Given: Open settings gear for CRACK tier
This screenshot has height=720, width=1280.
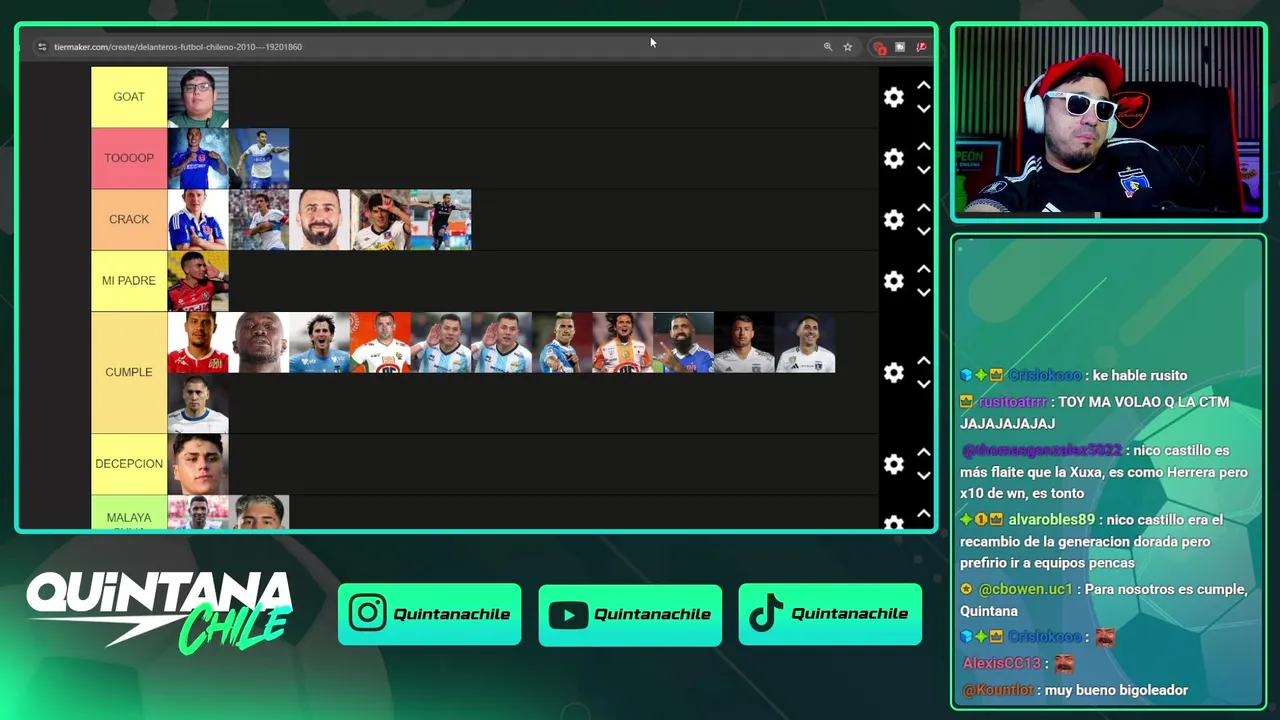Looking at the screenshot, I should tap(894, 219).
